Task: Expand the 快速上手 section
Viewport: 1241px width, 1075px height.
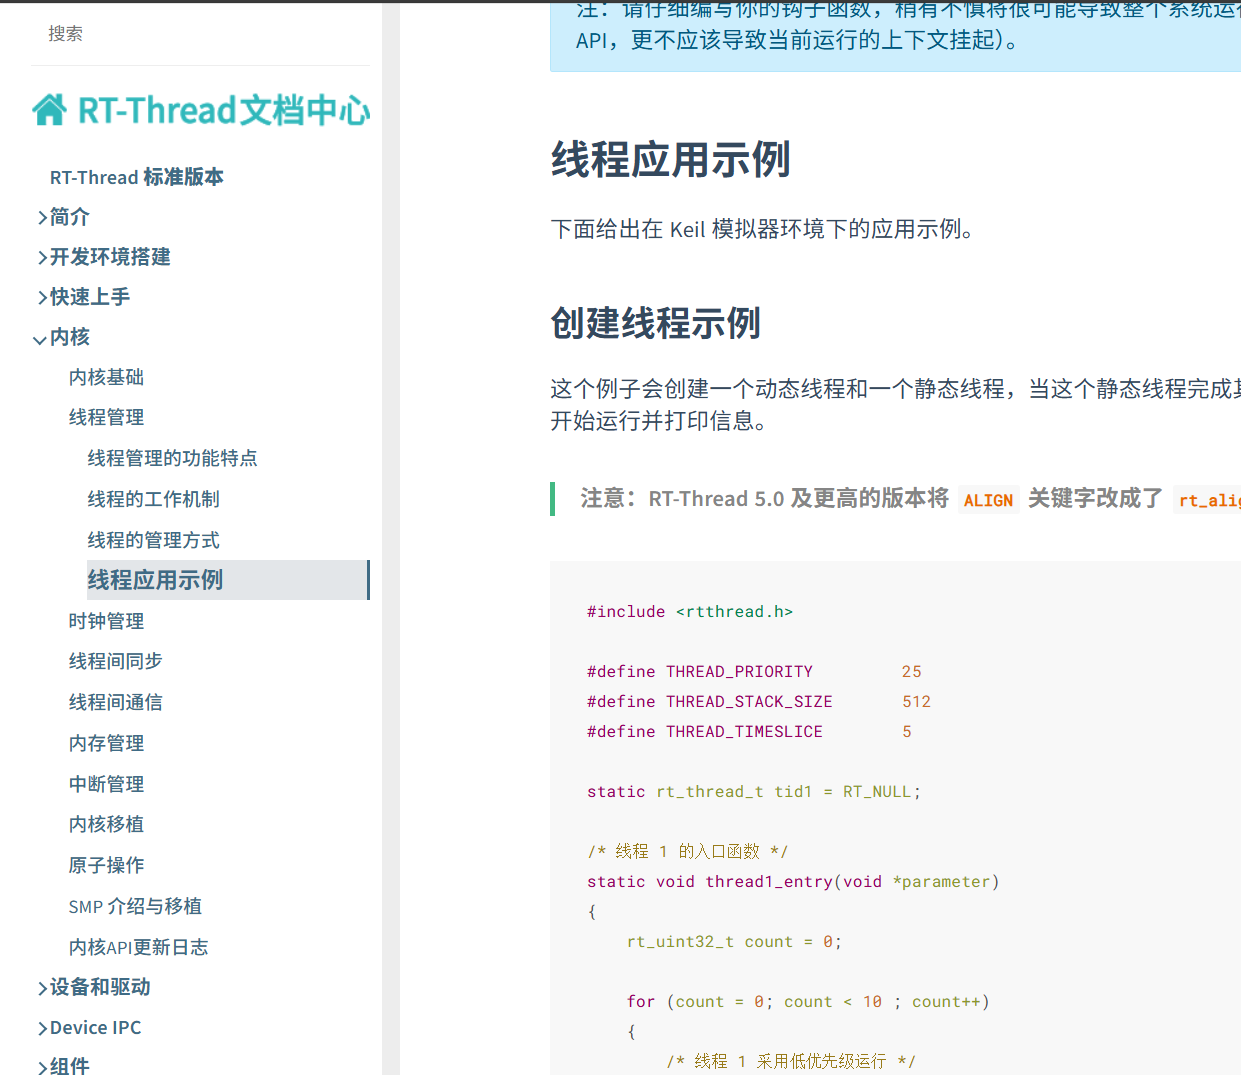Action: point(90,297)
